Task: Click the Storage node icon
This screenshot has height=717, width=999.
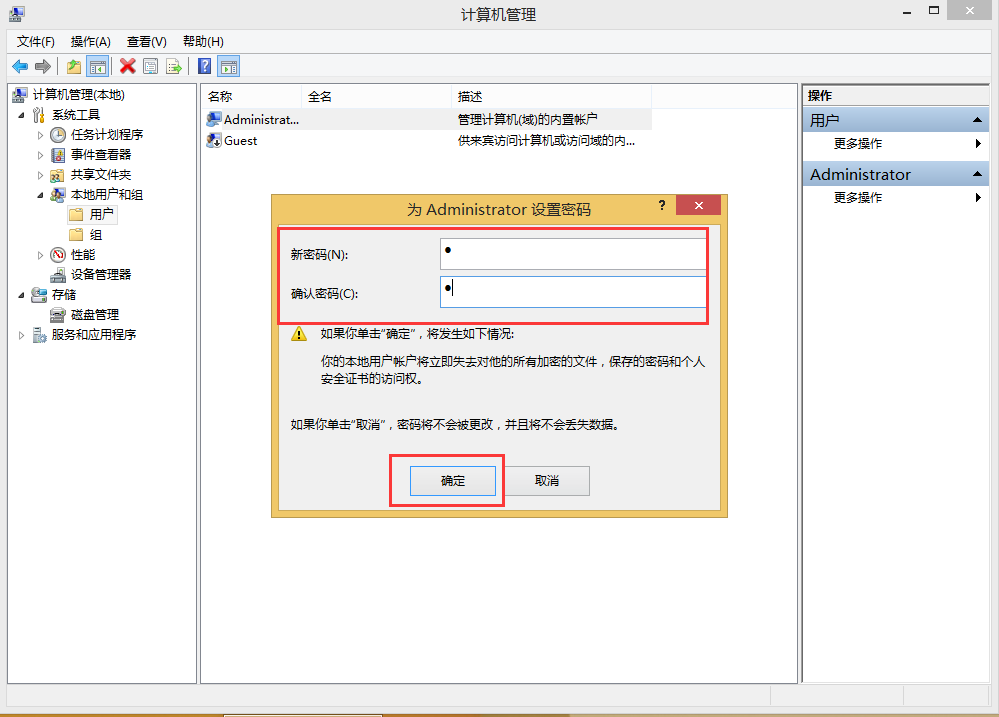Action: (x=39, y=295)
